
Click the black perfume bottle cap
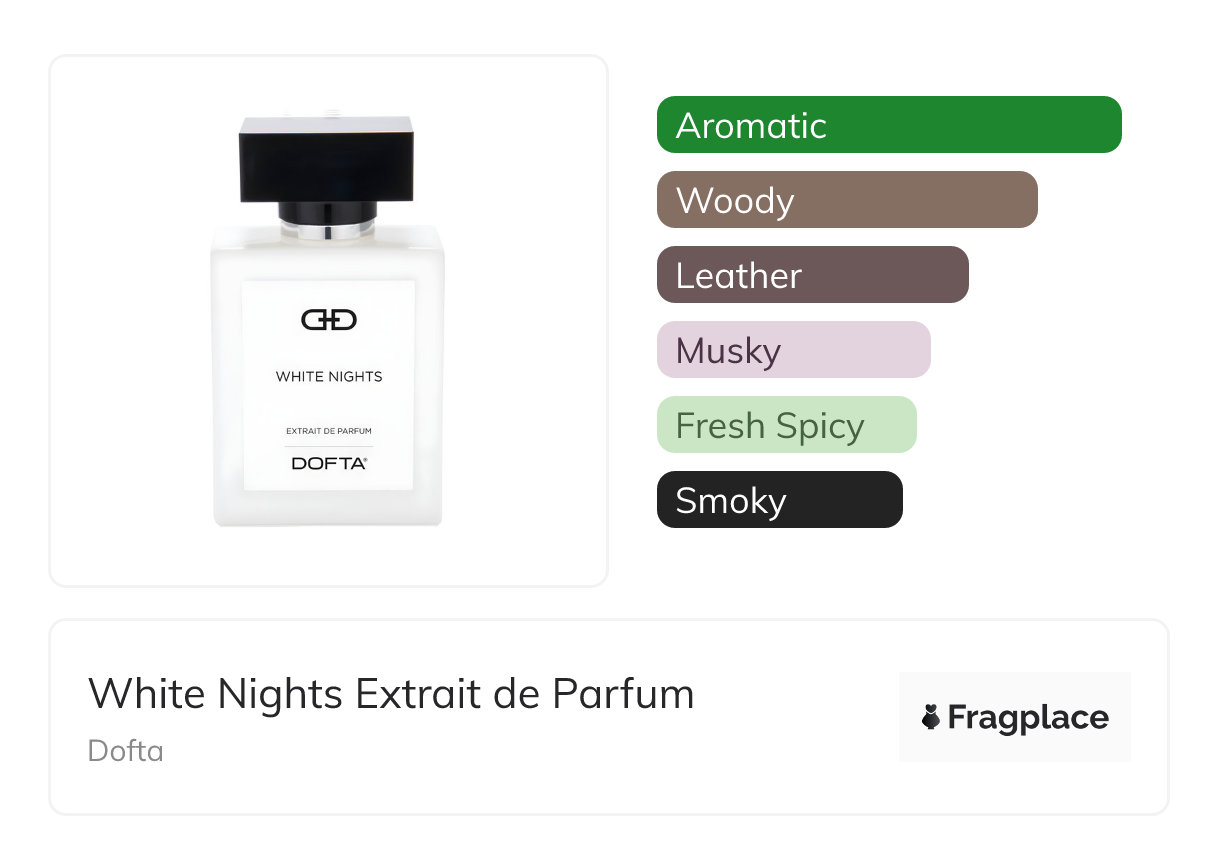coord(327,159)
